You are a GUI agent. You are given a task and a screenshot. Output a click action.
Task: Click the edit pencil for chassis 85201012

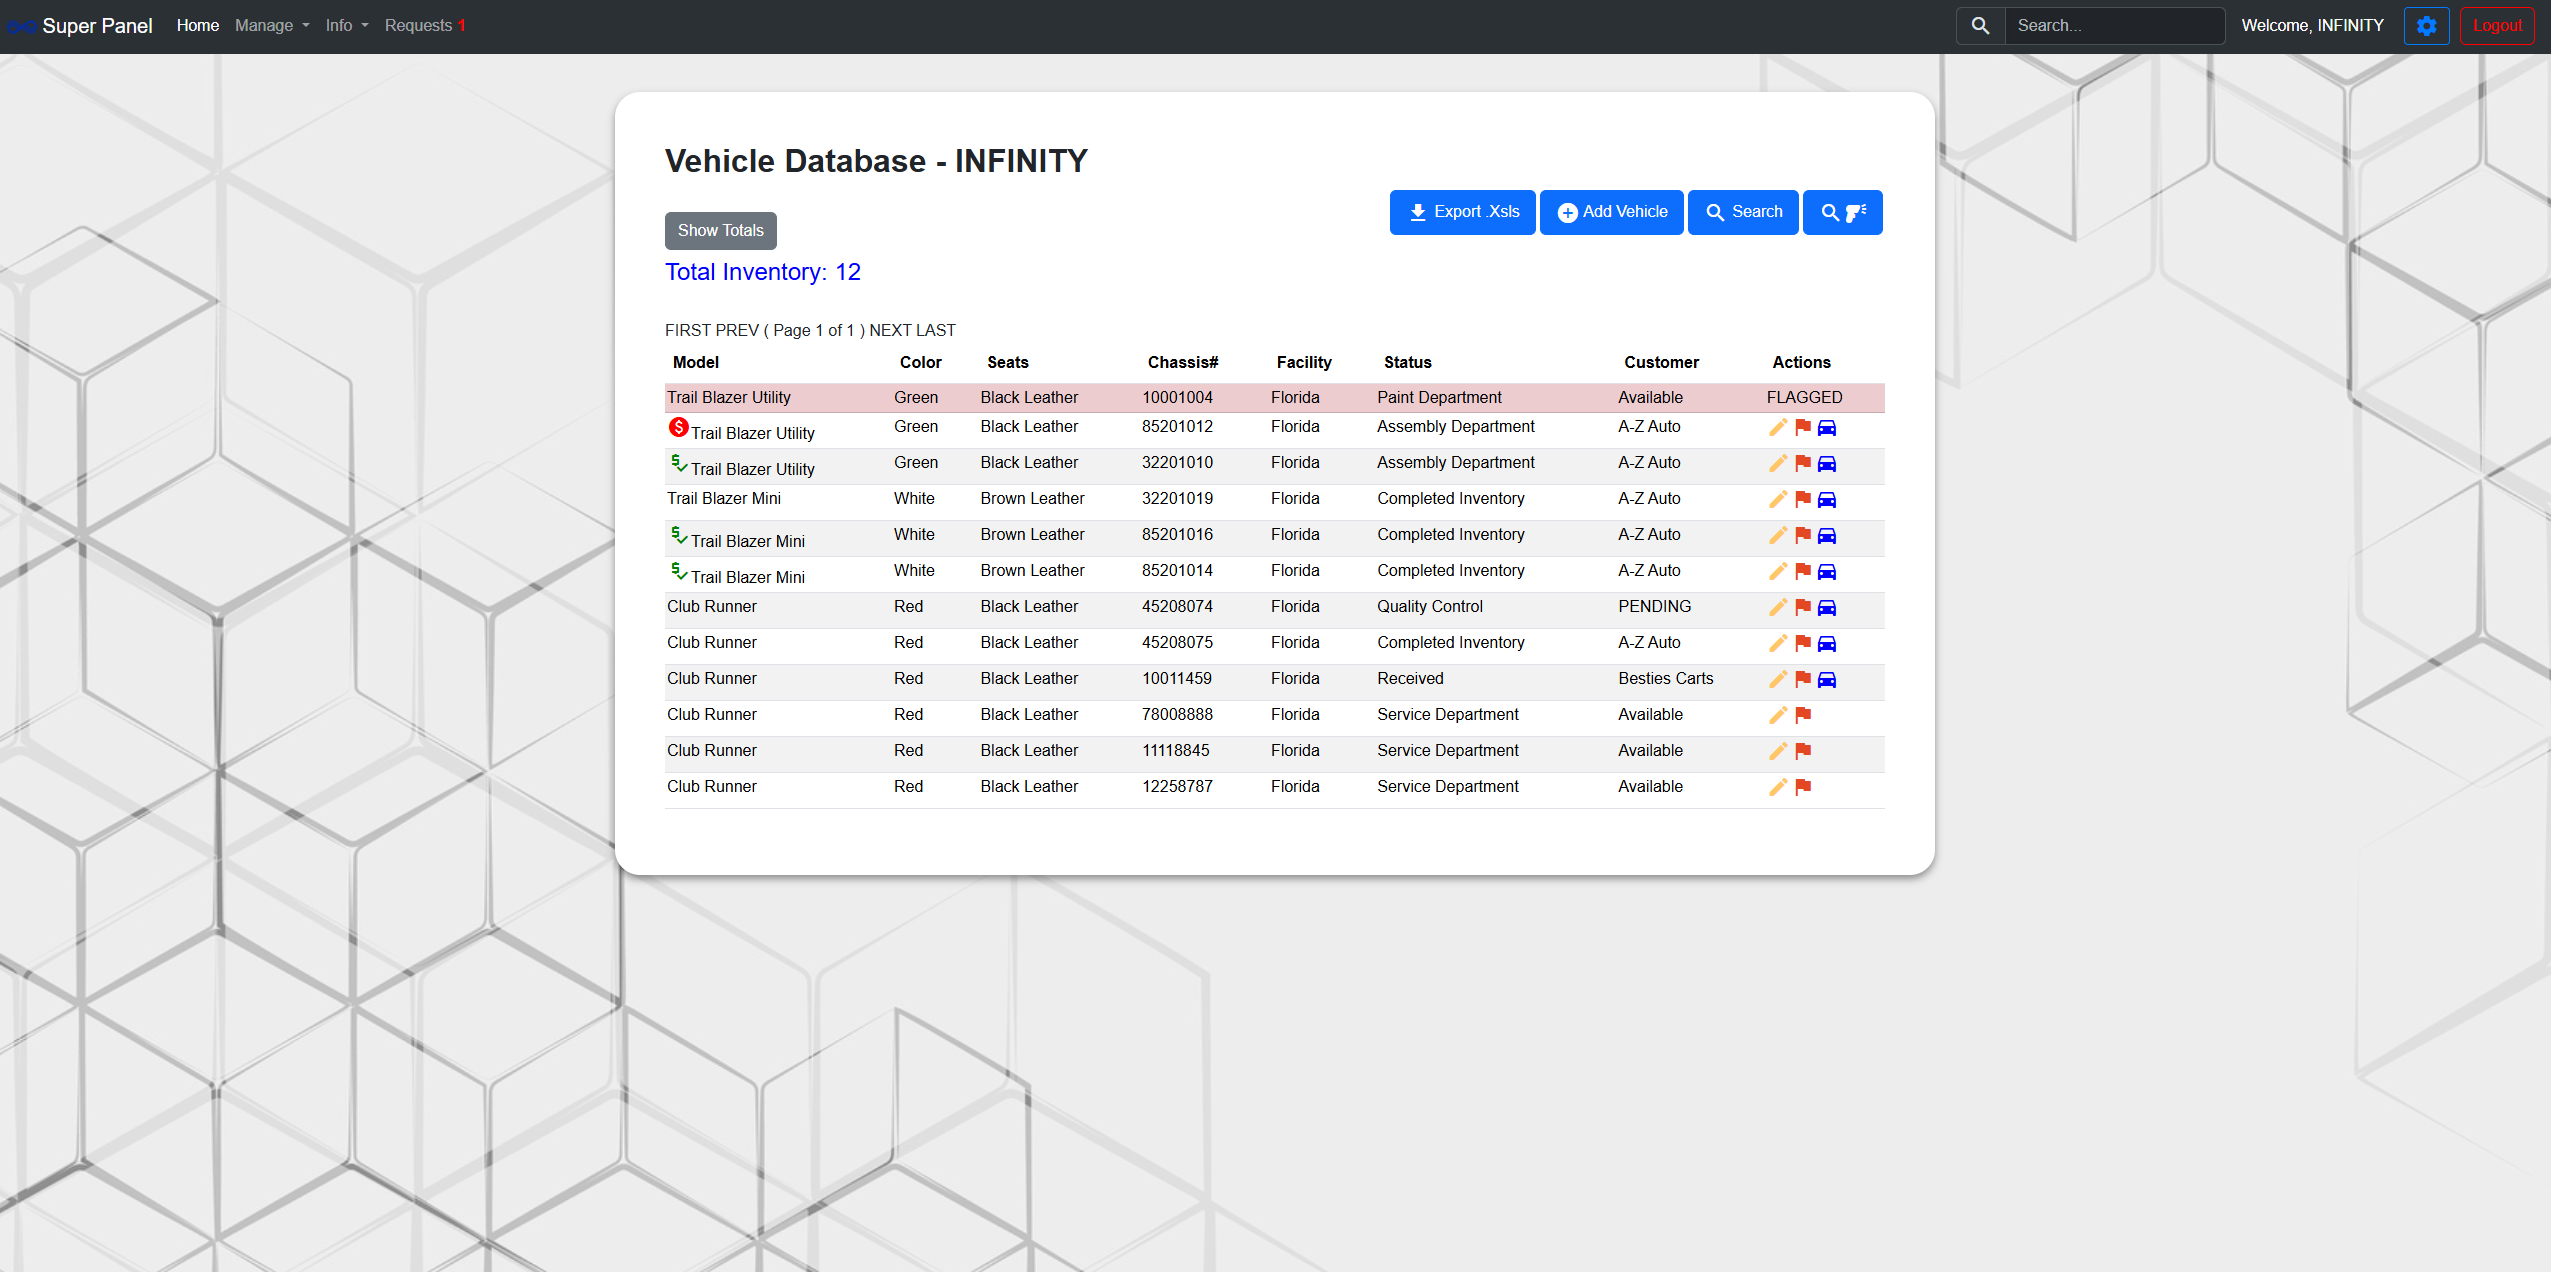tap(1778, 428)
